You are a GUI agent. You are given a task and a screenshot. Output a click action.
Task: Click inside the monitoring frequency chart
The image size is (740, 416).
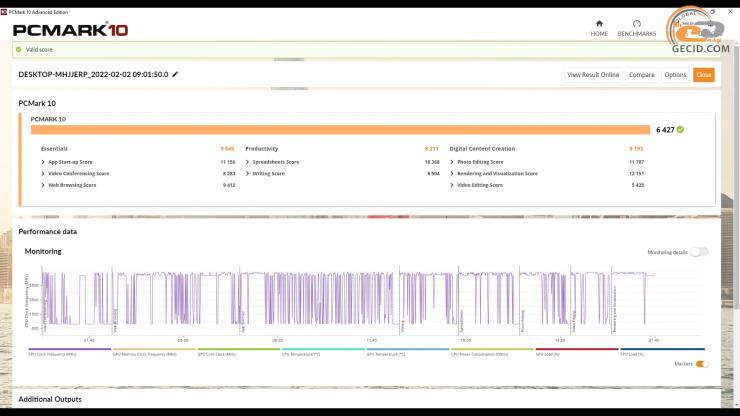tap(370, 300)
